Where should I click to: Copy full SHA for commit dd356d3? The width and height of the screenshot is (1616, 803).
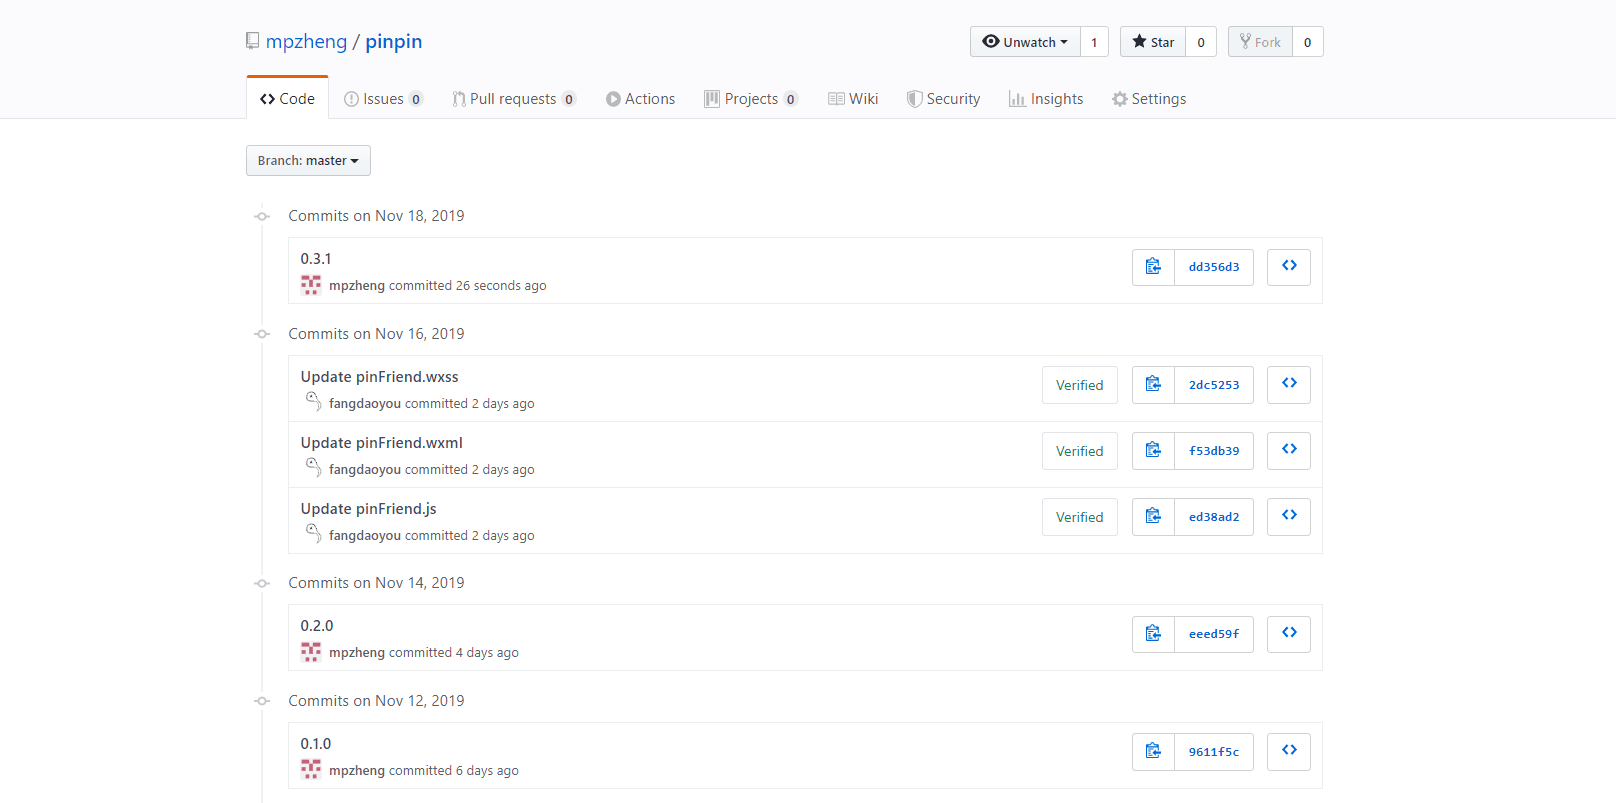pyautogui.click(x=1153, y=267)
